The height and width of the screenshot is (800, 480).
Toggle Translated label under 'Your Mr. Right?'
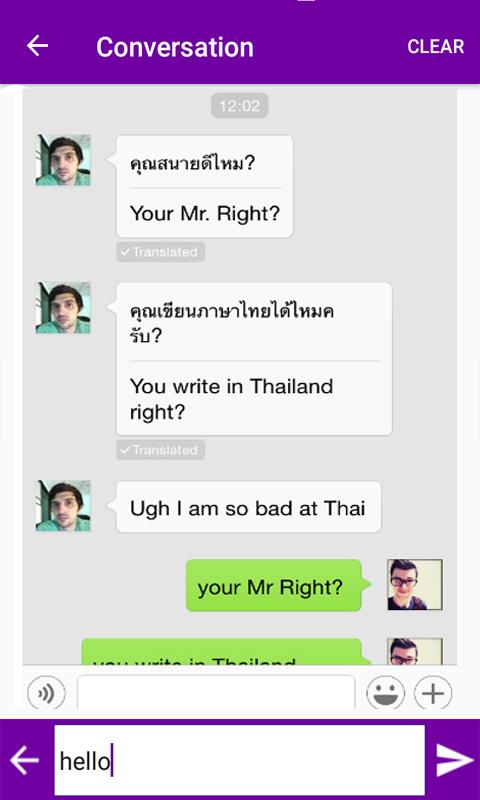(x=161, y=252)
